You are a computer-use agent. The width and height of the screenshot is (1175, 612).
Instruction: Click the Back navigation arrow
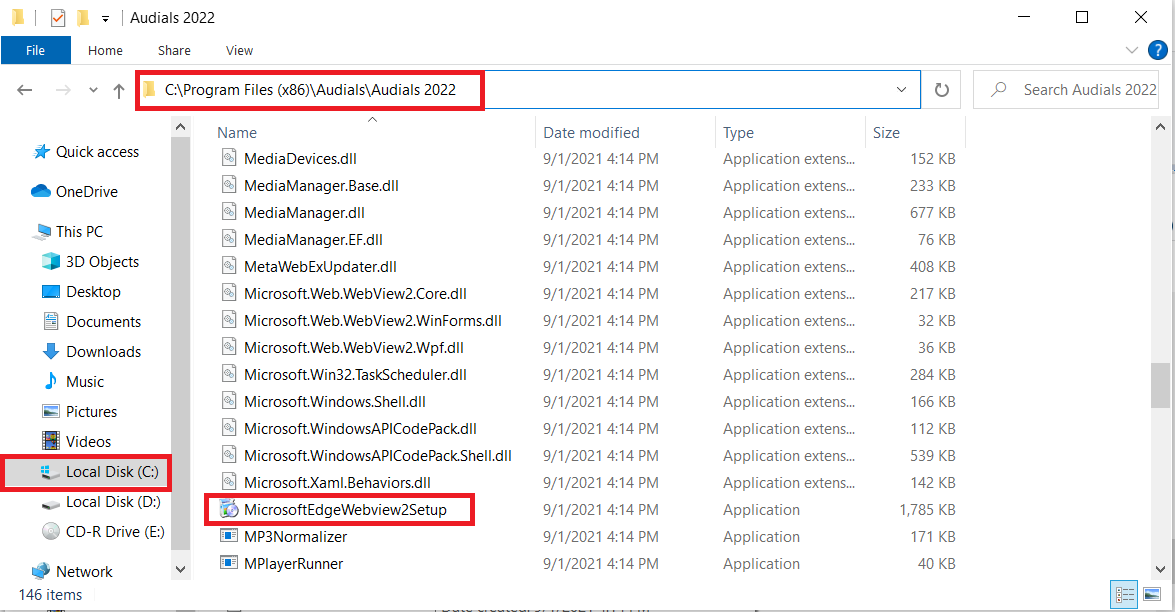pyautogui.click(x=25, y=90)
